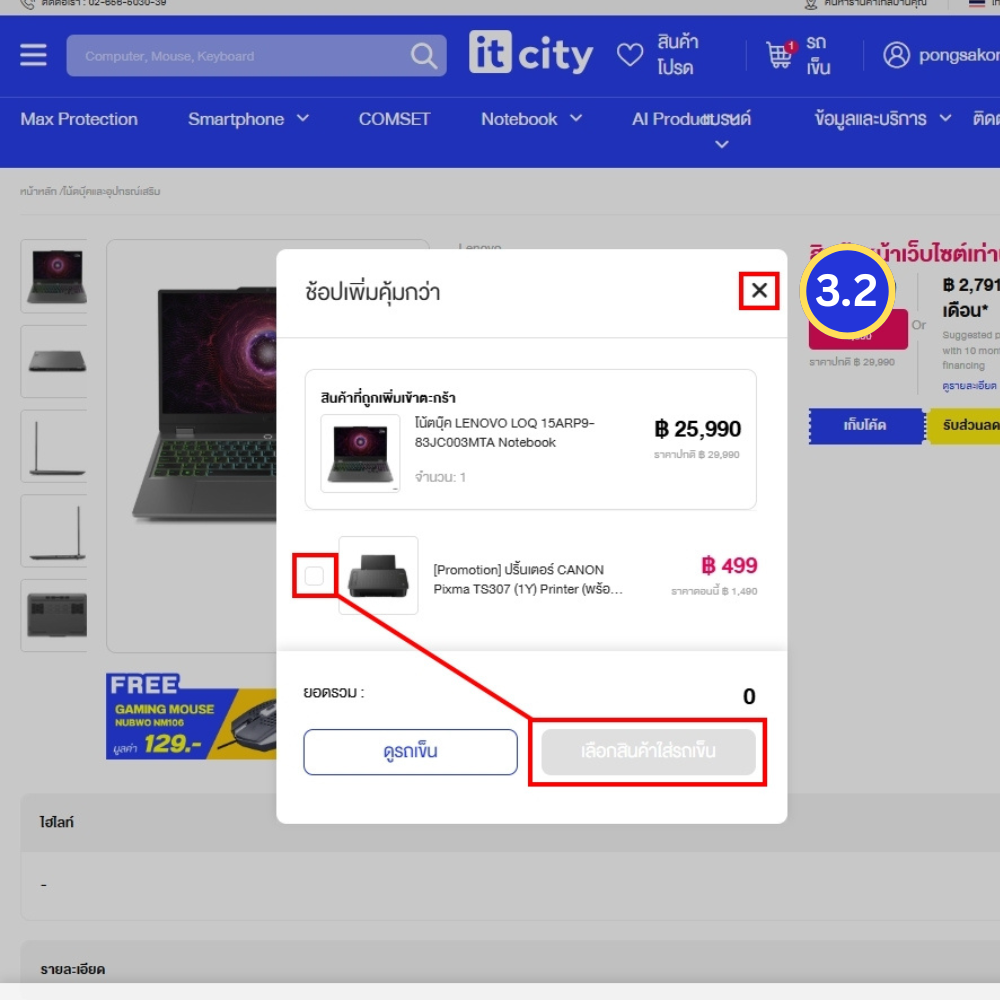
Task: Close the ช้อปเพิ่มคุ้มกว่า popup
Action: [x=759, y=291]
